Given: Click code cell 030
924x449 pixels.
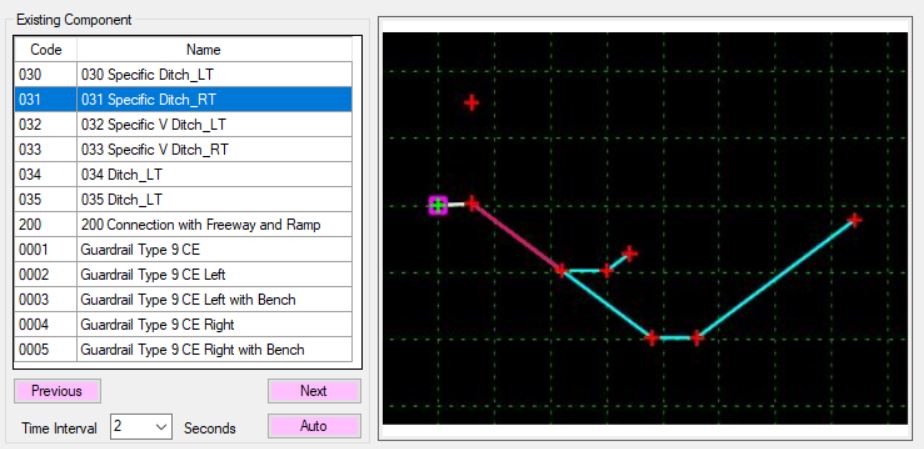Looking at the screenshot, I should pos(46,75).
